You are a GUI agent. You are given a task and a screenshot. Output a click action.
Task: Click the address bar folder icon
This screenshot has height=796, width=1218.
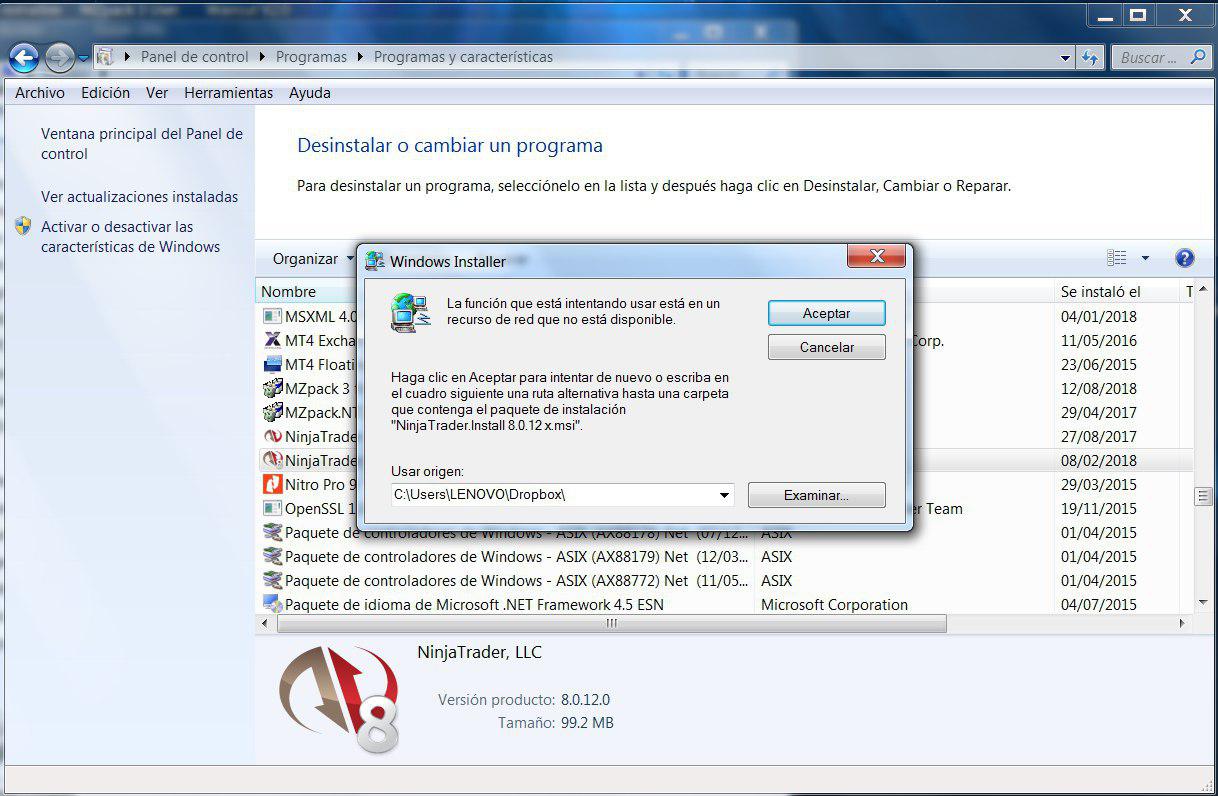pos(104,57)
